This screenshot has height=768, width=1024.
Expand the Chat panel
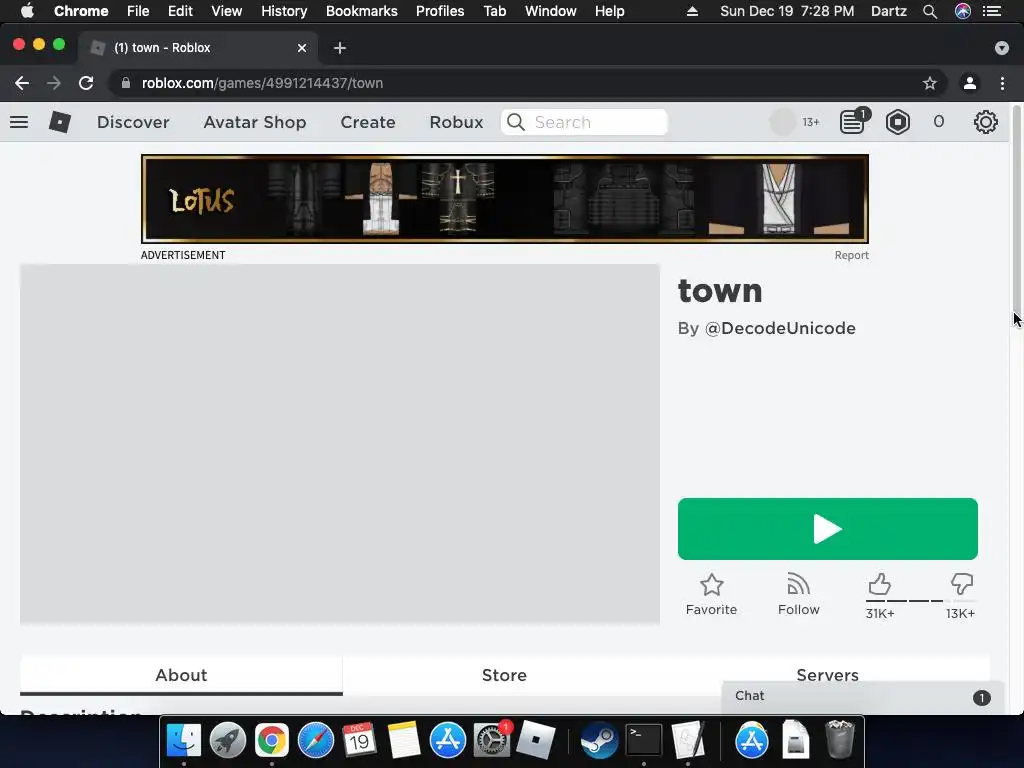point(862,696)
